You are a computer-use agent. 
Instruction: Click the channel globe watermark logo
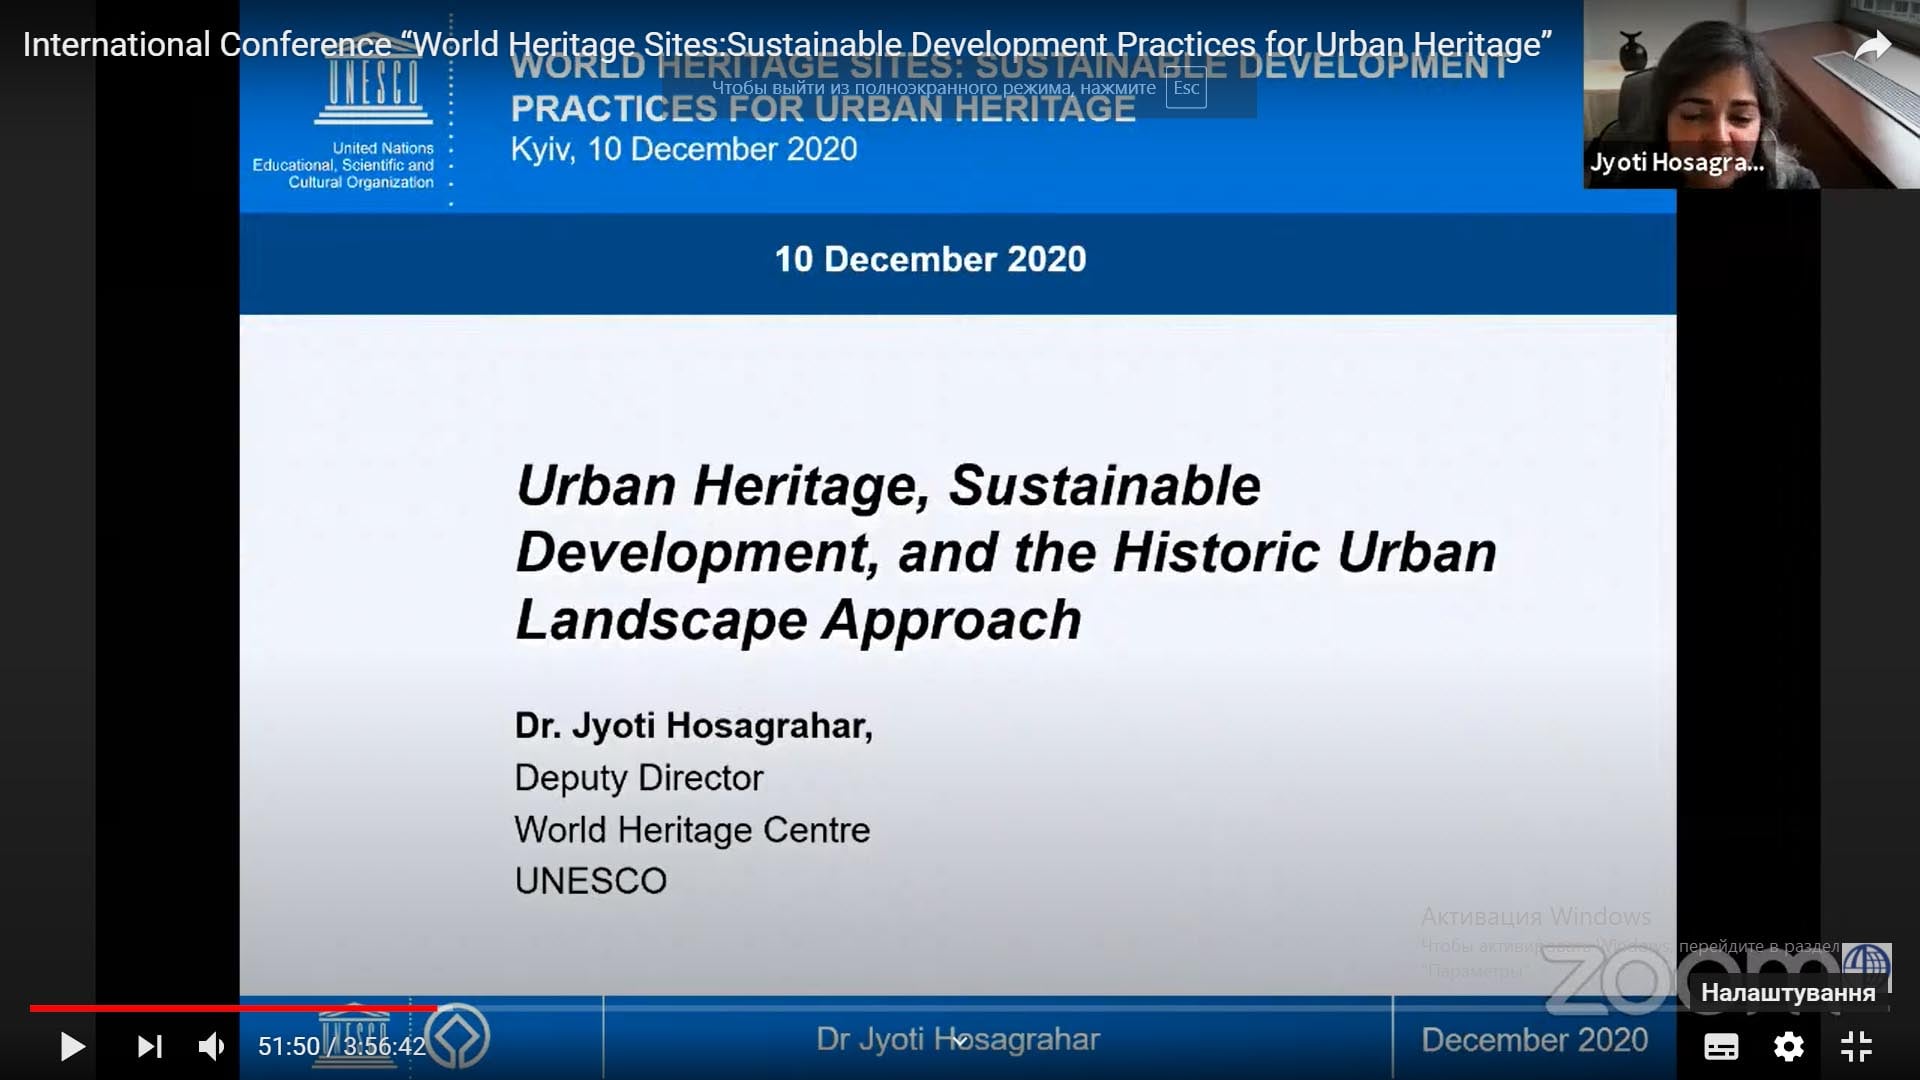(1866, 967)
